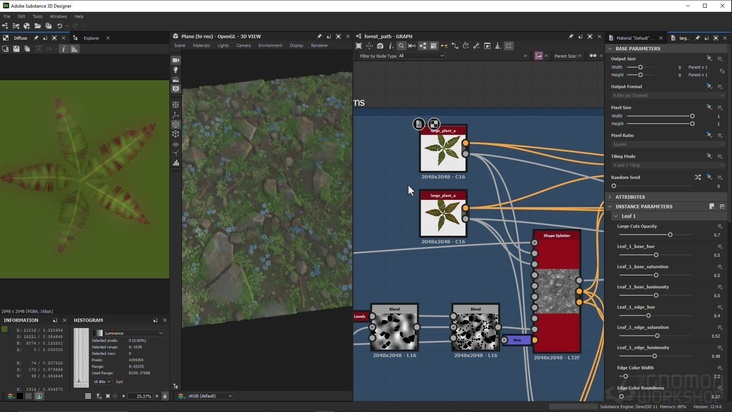Click the open folder icon in main toolbar

click(x=37, y=26)
